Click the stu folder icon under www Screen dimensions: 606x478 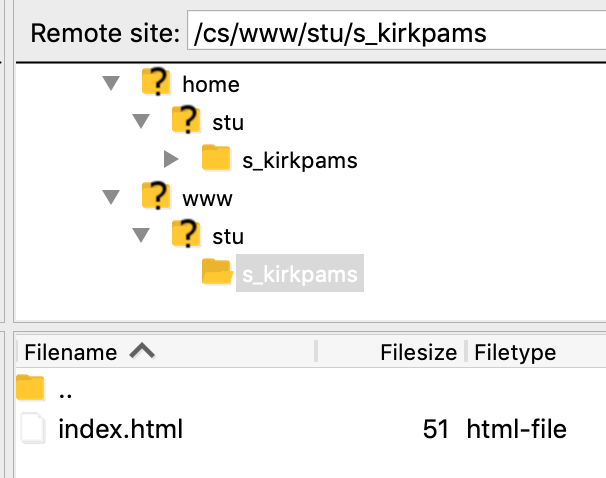click(x=185, y=235)
